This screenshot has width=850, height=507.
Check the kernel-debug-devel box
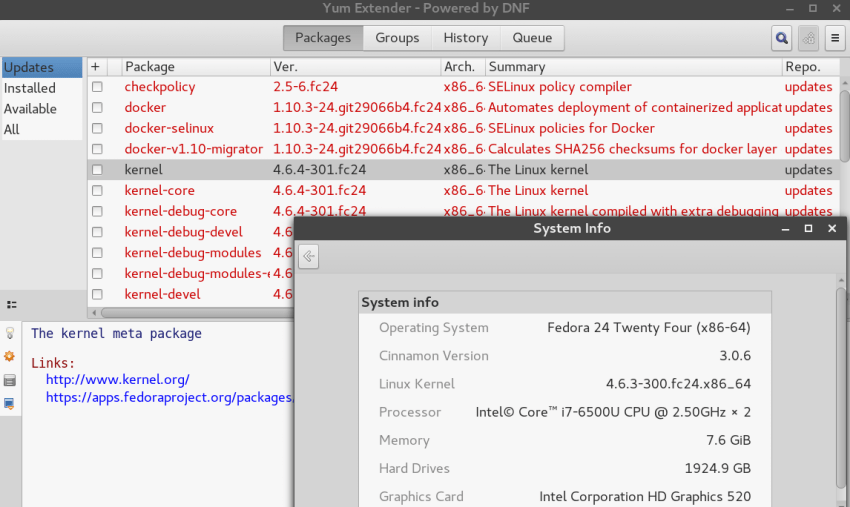click(97, 232)
